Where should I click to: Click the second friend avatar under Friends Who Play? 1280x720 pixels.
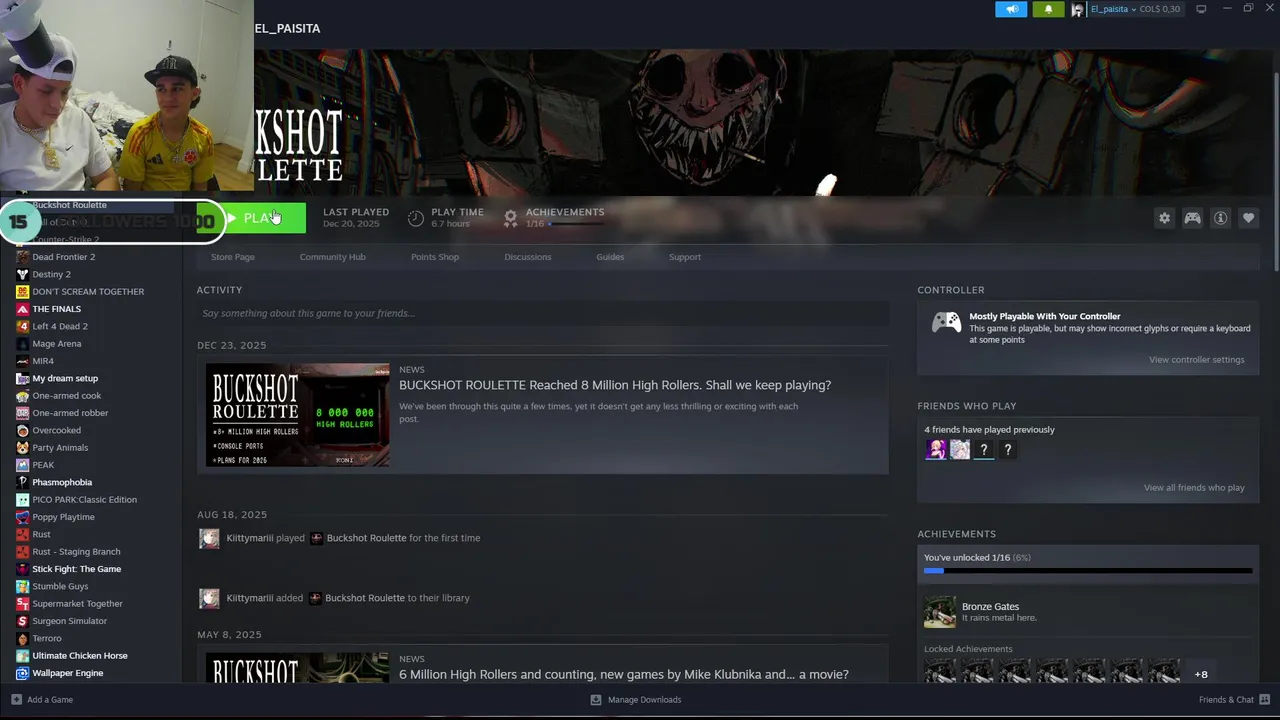pos(960,450)
